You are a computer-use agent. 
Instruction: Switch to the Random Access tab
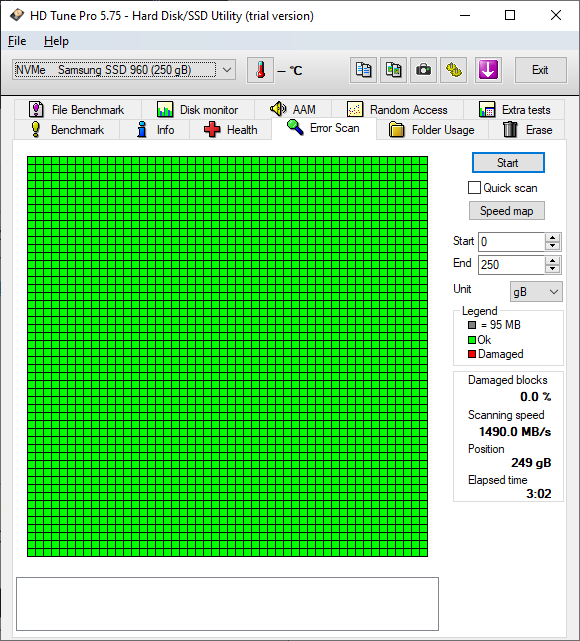[x=397, y=110]
